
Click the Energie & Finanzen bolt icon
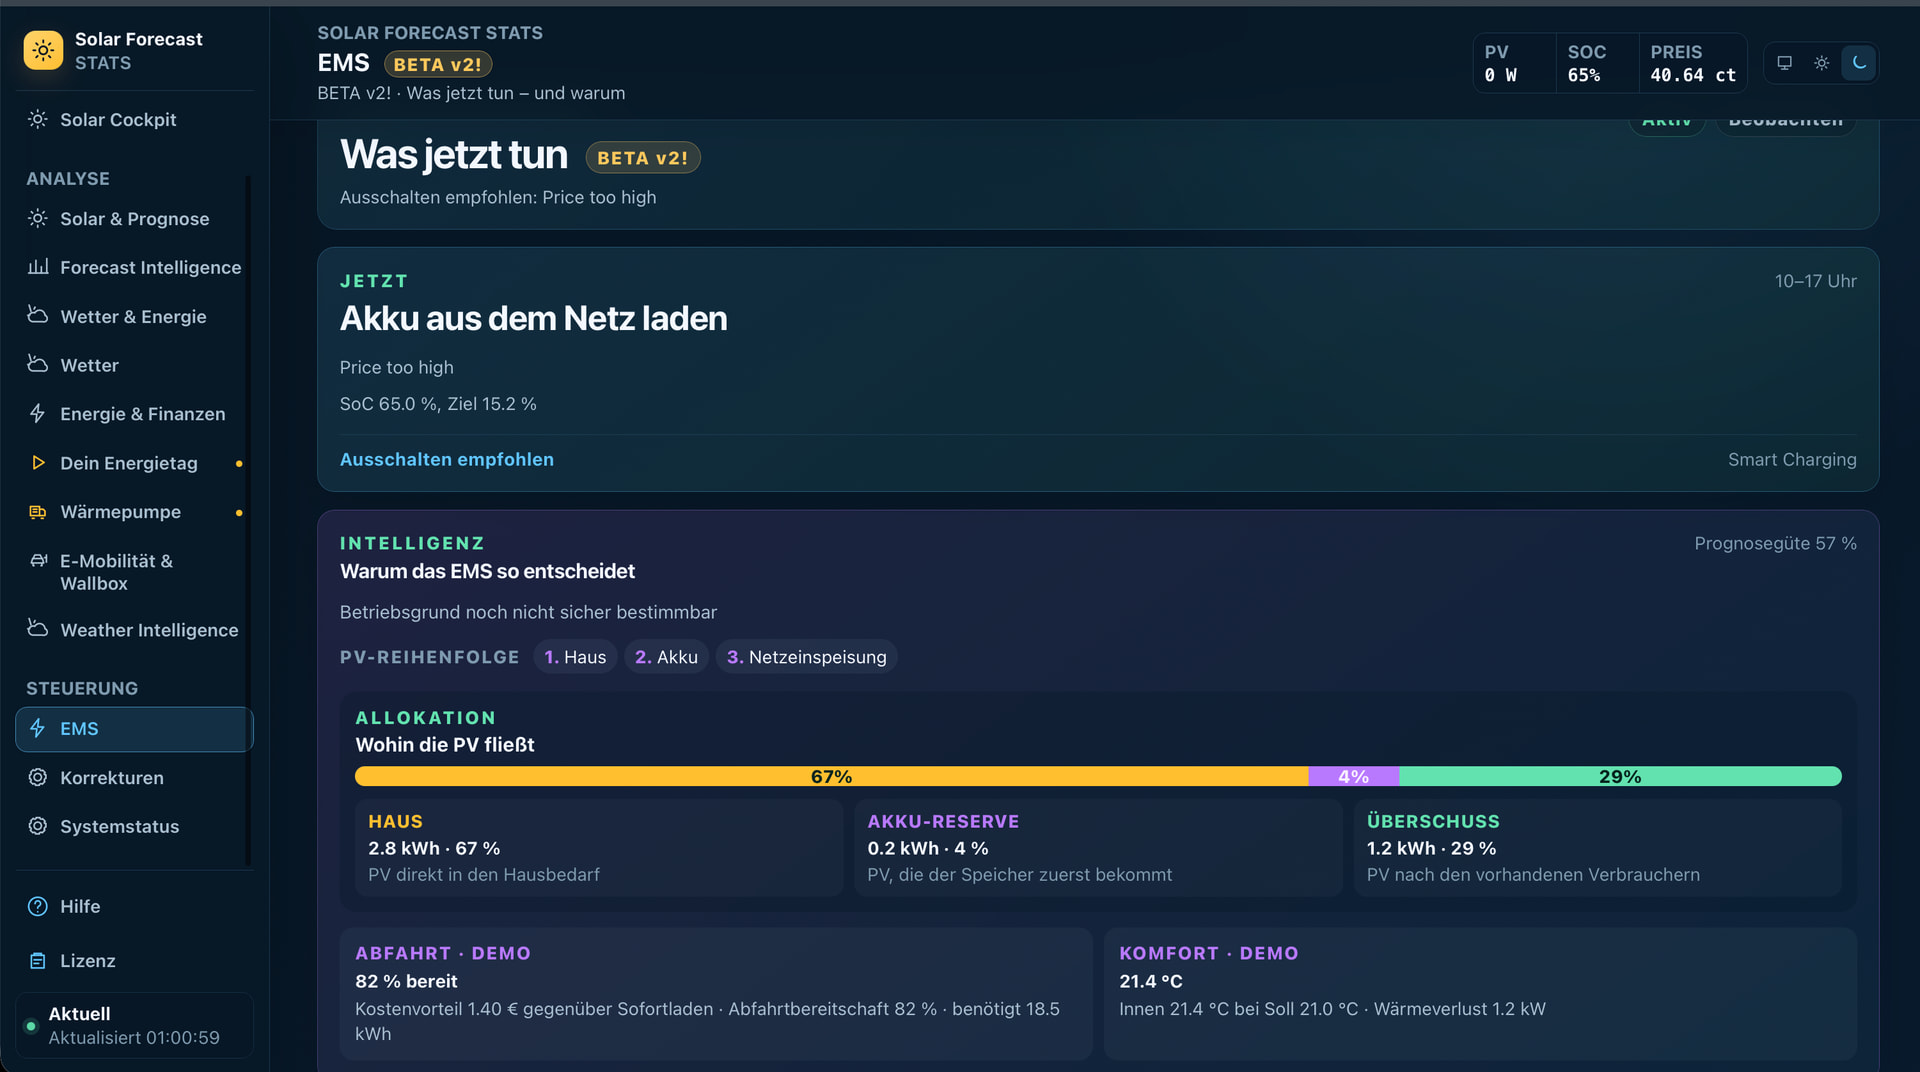tap(38, 413)
